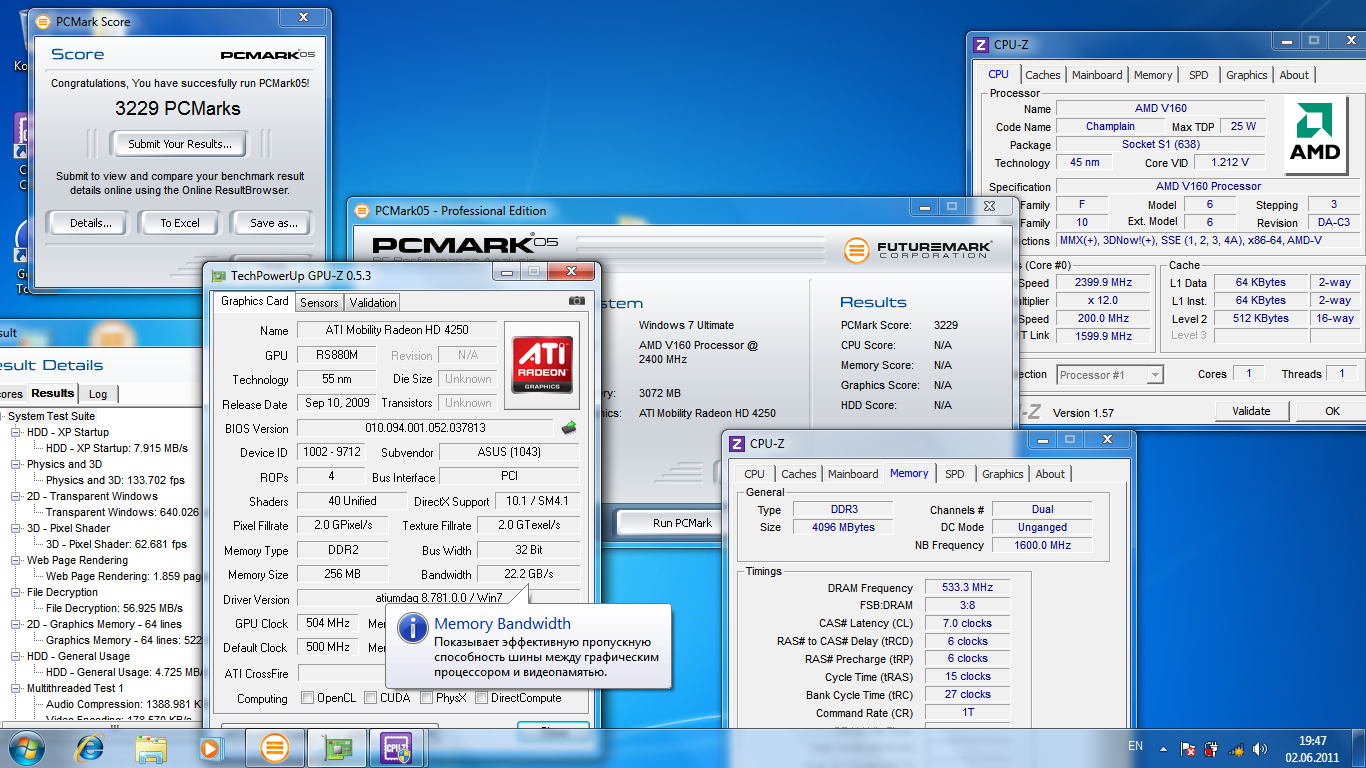Select 'Physics and 3D: 133.702 fps' result

(115, 480)
